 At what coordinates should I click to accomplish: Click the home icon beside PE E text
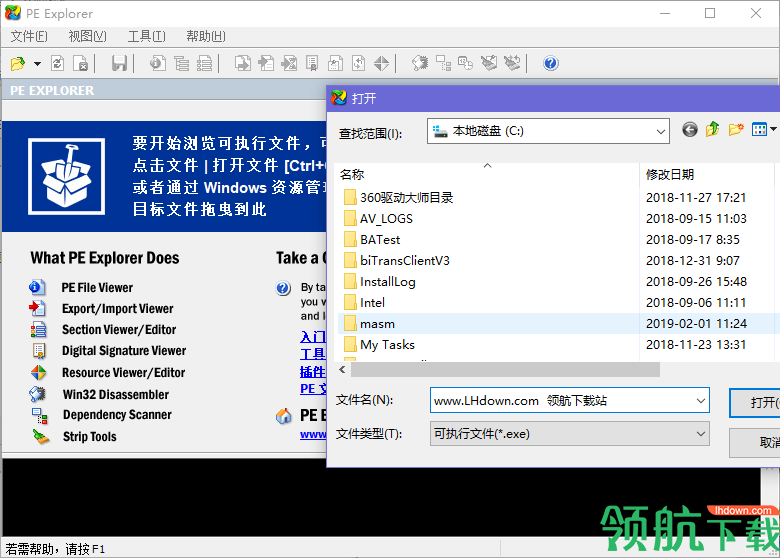click(x=284, y=416)
